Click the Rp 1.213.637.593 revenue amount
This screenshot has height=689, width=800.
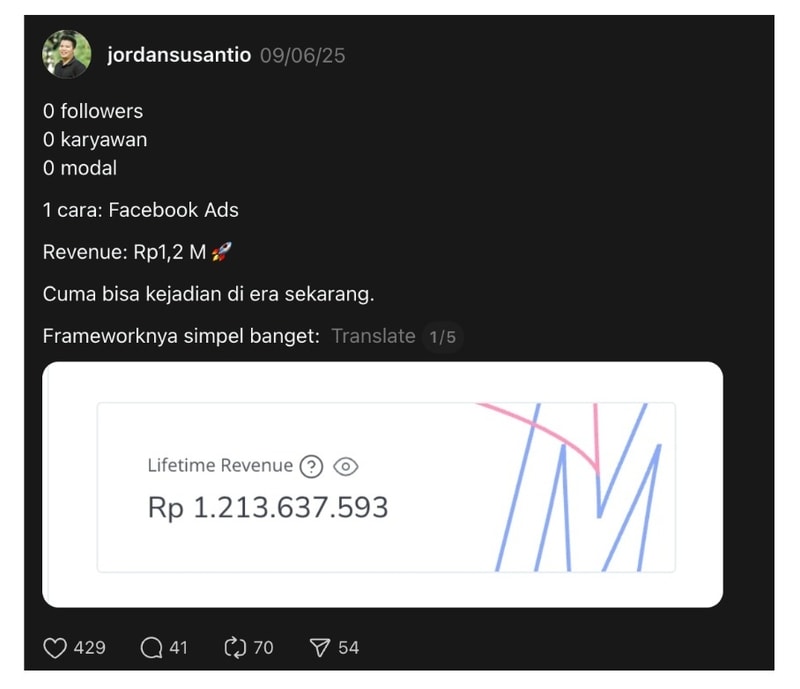tap(268, 507)
